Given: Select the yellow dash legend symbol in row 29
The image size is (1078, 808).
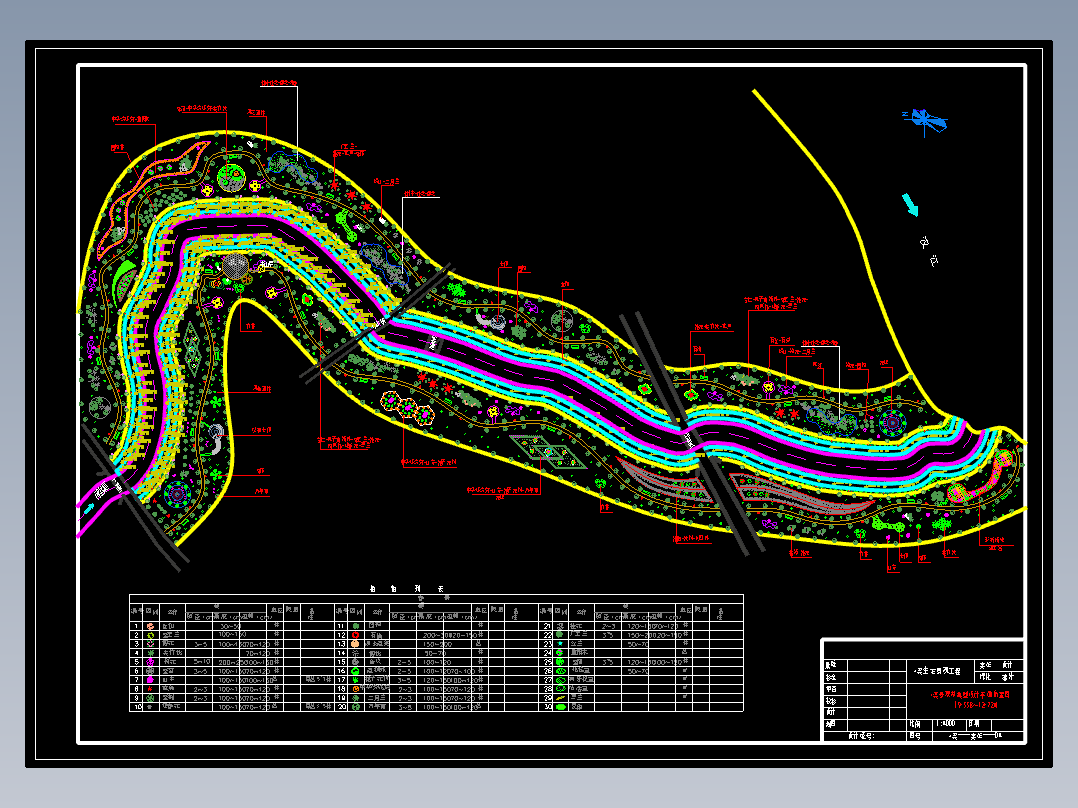Looking at the screenshot, I should 560,698.
